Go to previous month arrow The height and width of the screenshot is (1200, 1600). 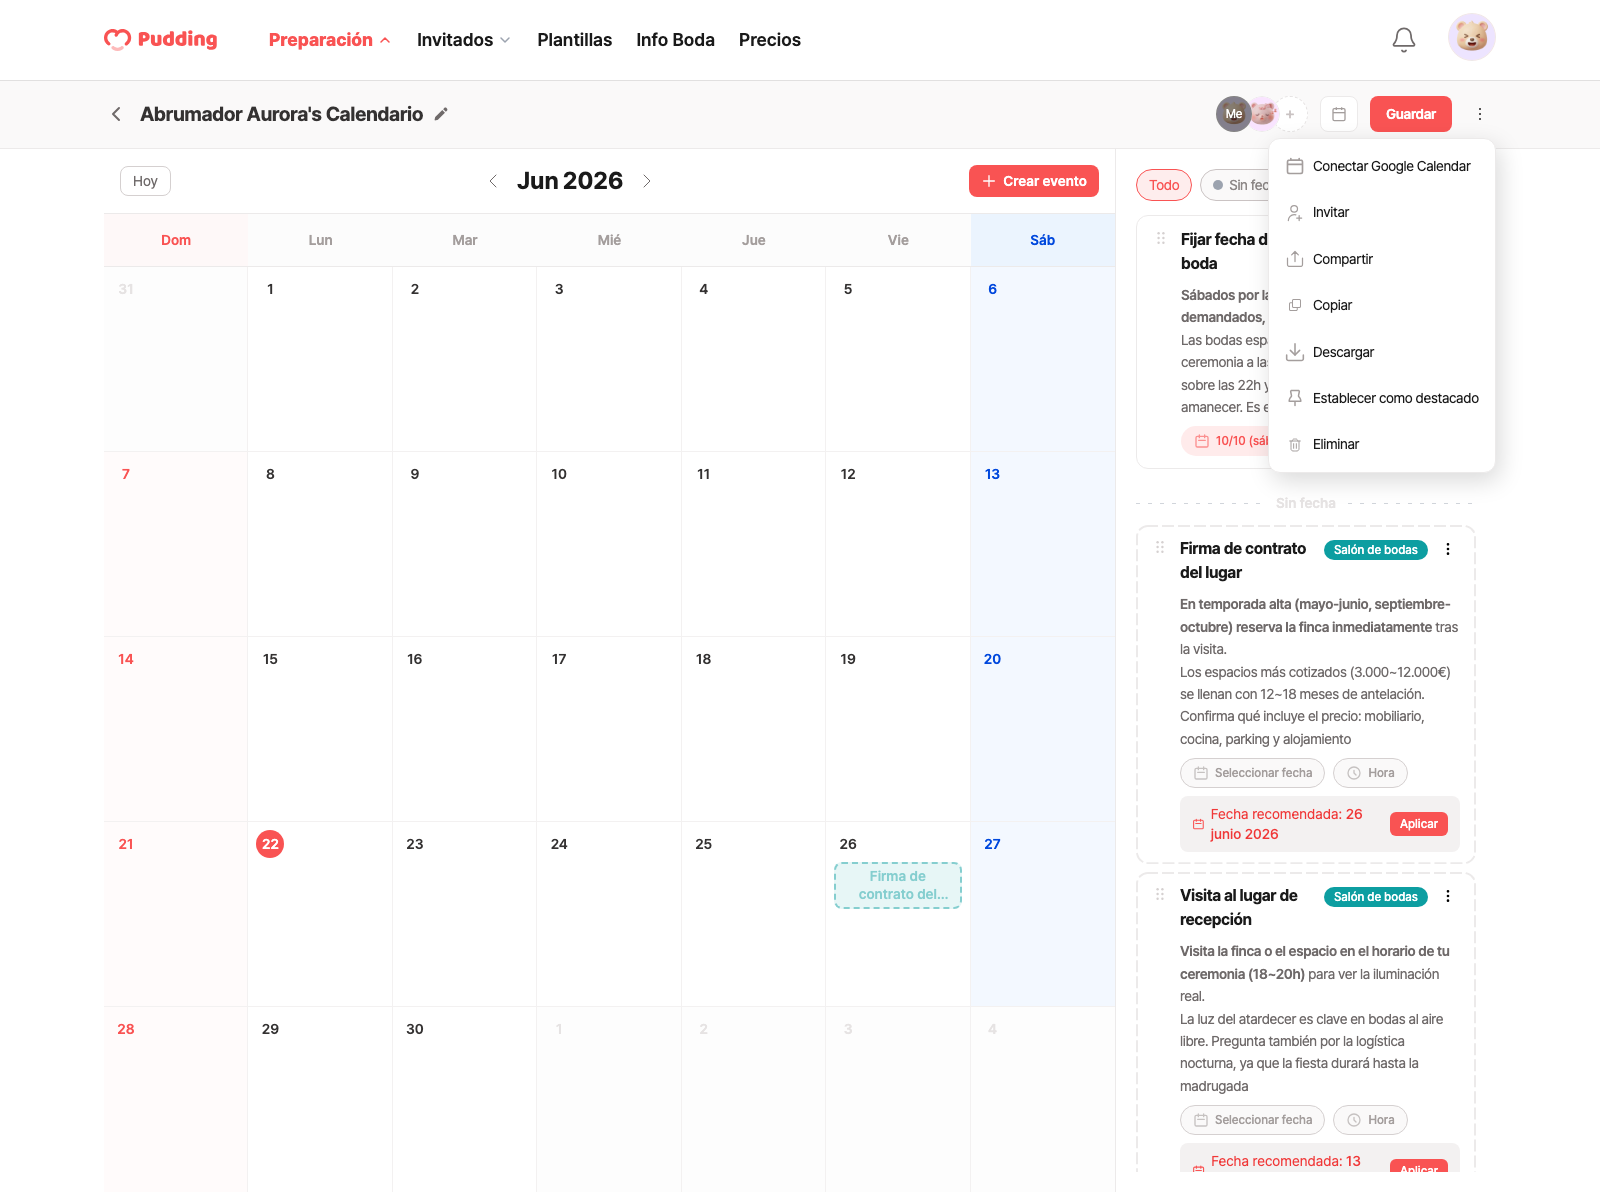[x=493, y=181]
